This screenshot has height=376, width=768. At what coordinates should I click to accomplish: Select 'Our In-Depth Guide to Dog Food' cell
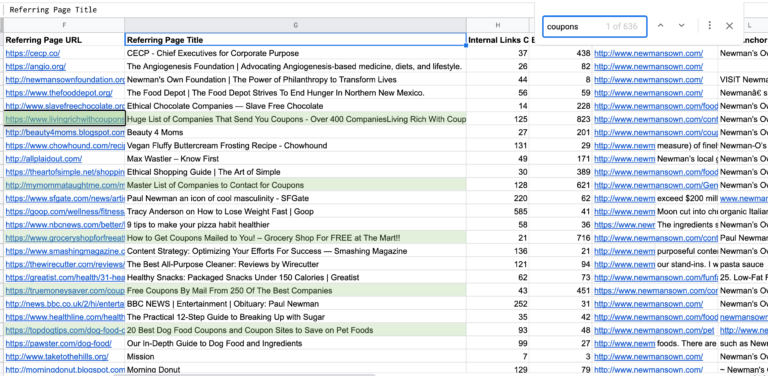click(295, 344)
